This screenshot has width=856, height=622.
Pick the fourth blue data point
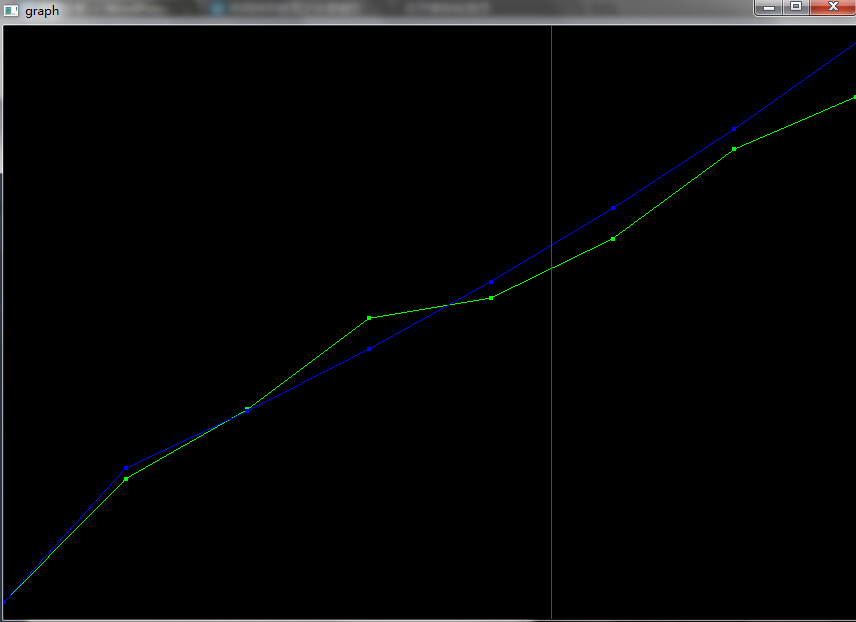pyautogui.click(x=370, y=349)
